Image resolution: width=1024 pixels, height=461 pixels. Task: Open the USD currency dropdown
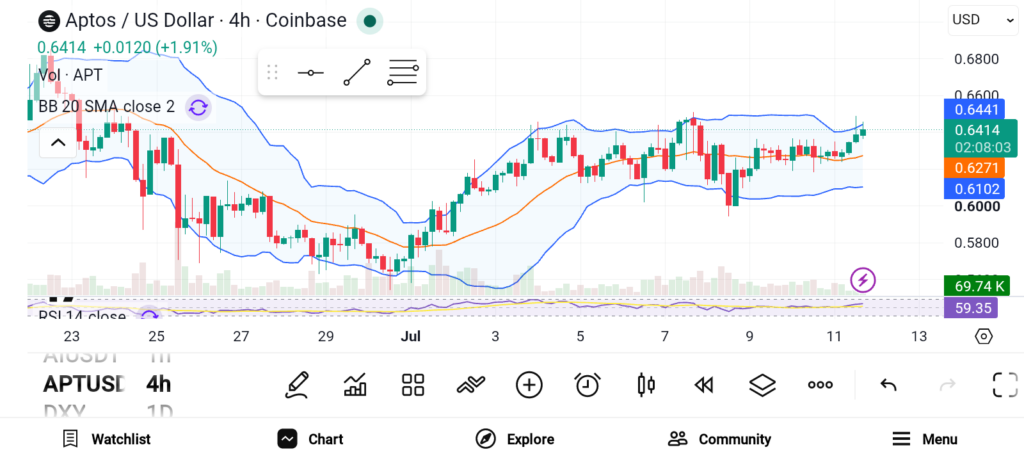tap(984, 20)
